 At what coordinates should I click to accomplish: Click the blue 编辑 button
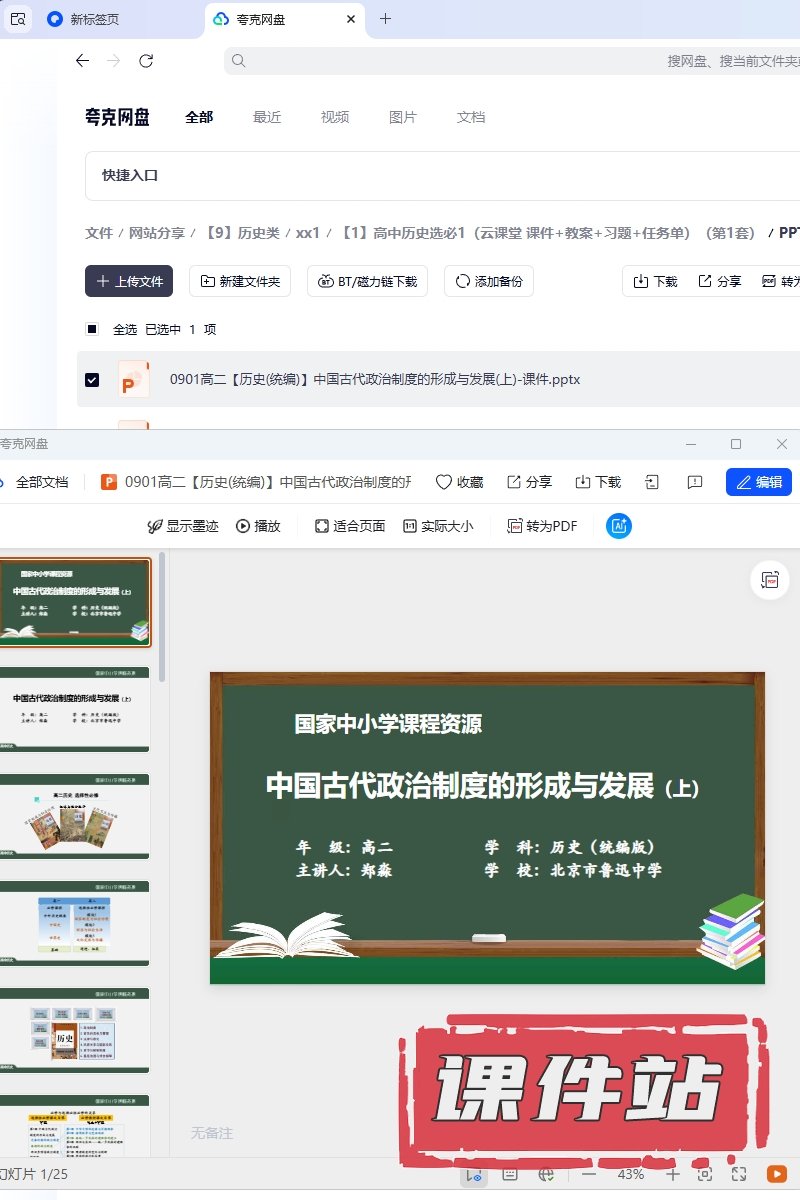pyautogui.click(x=759, y=482)
